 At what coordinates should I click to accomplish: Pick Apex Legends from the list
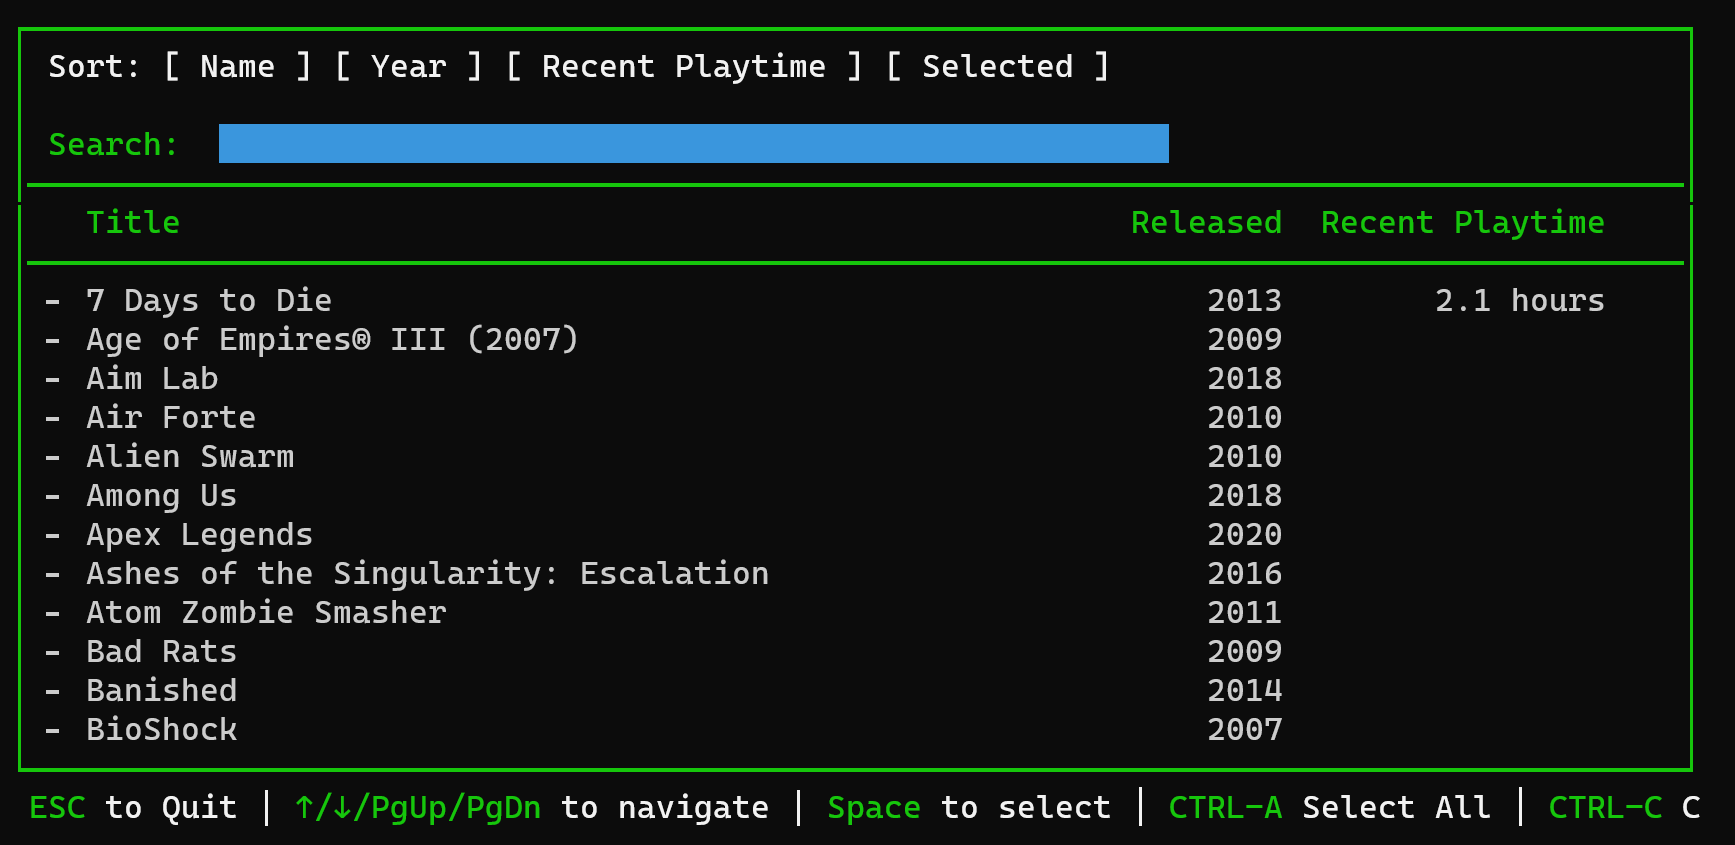click(825, 534)
